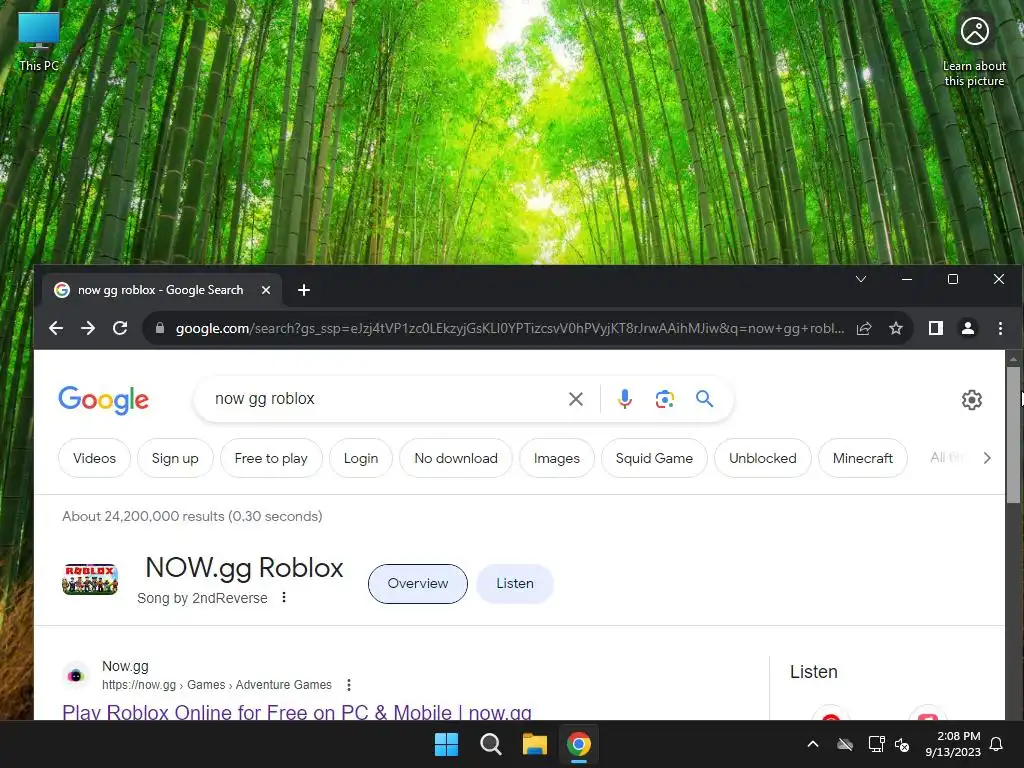Viewport: 1024px width, 768px height.
Task: Open the notifications bell
Action: [x=997, y=744]
